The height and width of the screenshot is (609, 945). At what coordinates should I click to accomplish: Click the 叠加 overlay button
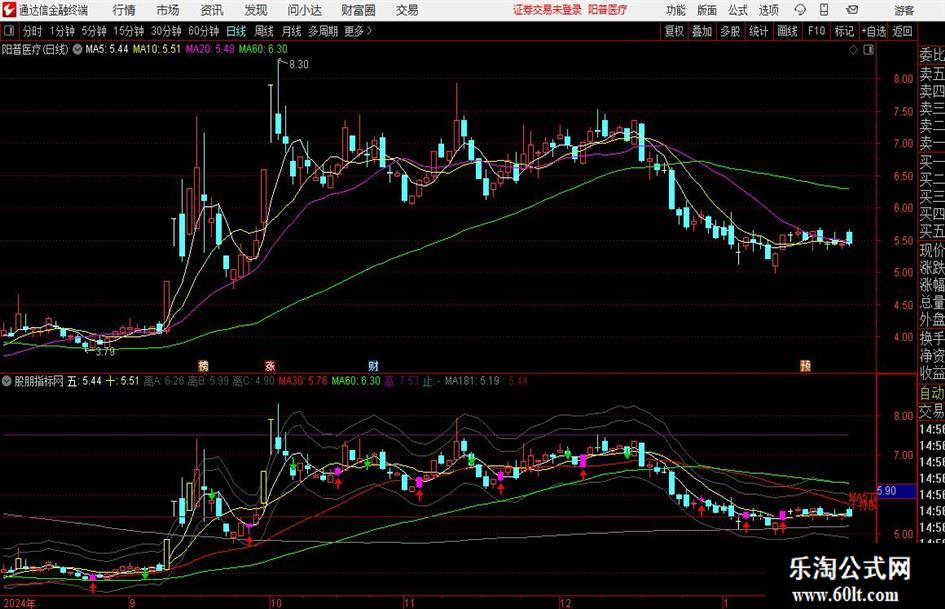point(702,31)
